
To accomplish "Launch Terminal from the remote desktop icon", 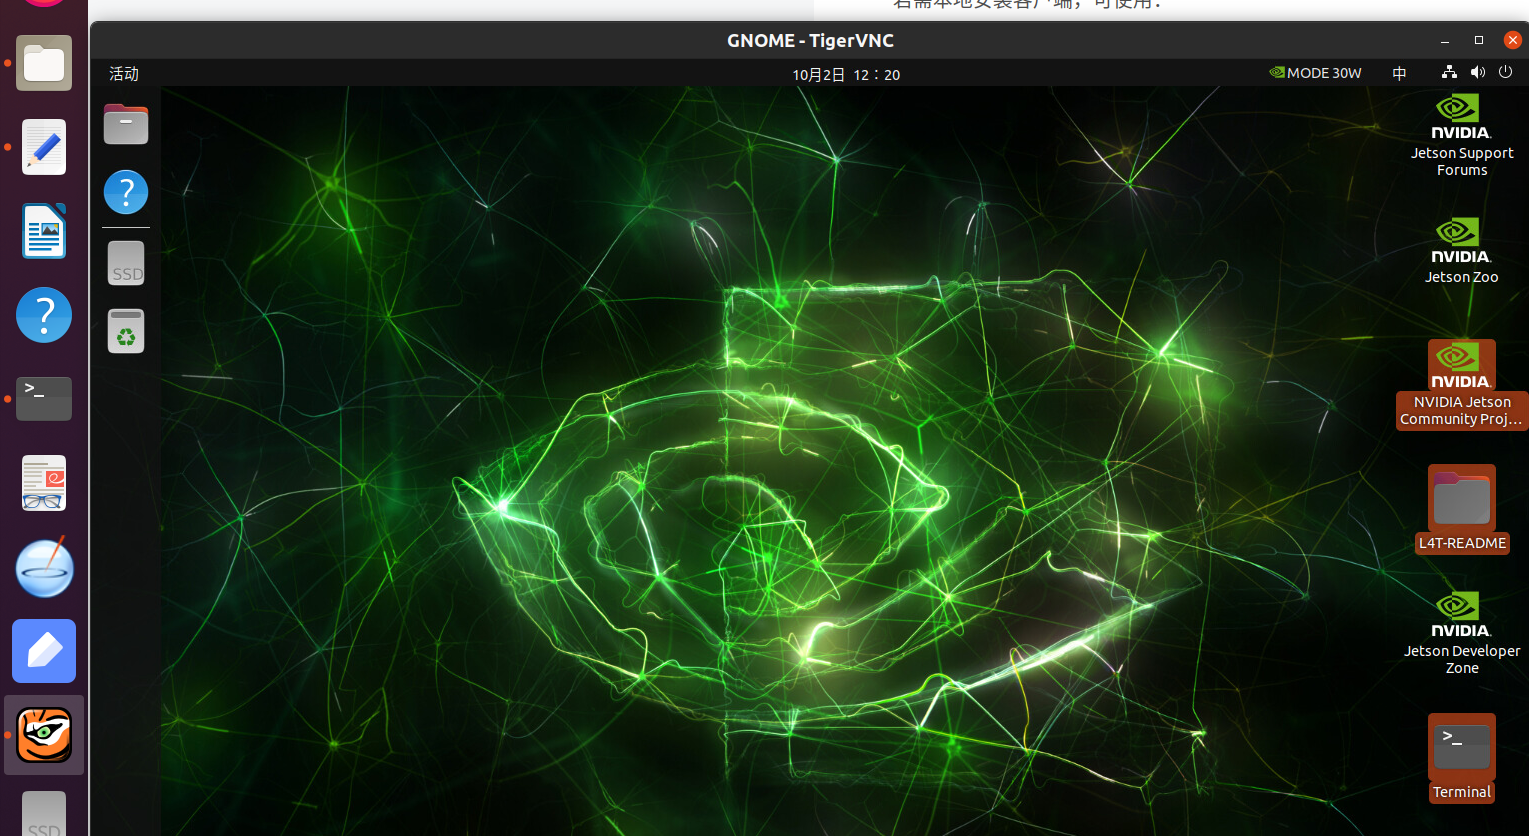I will point(1462,757).
